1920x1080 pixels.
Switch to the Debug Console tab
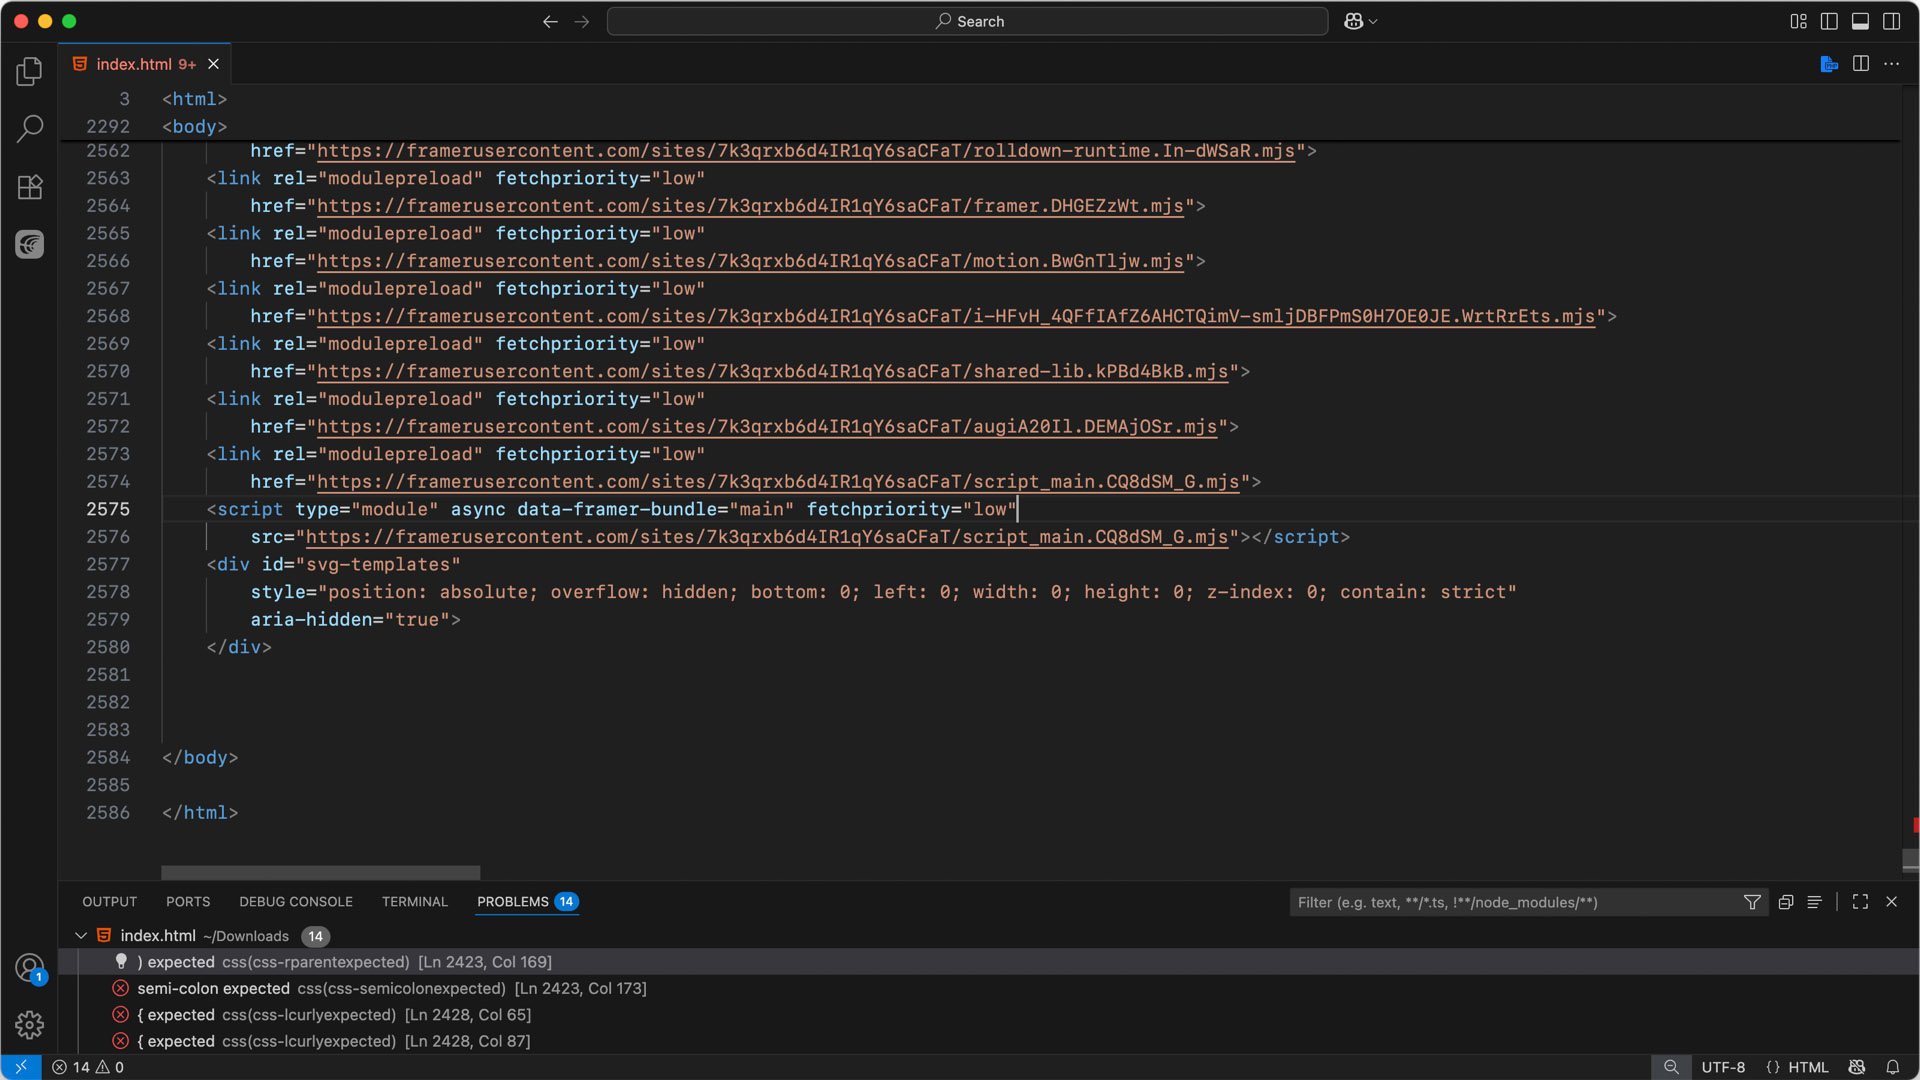pos(295,902)
